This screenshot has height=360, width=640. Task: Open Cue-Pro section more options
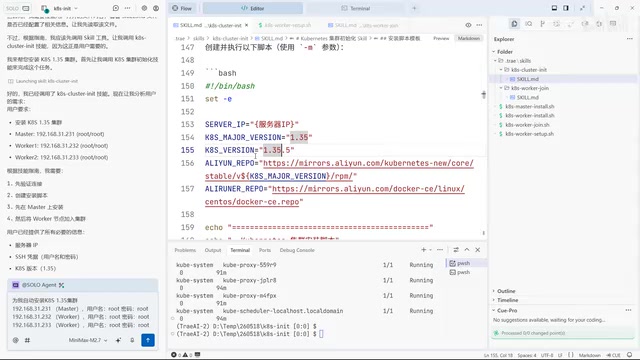pyautogui.click(x=628, y=311)
